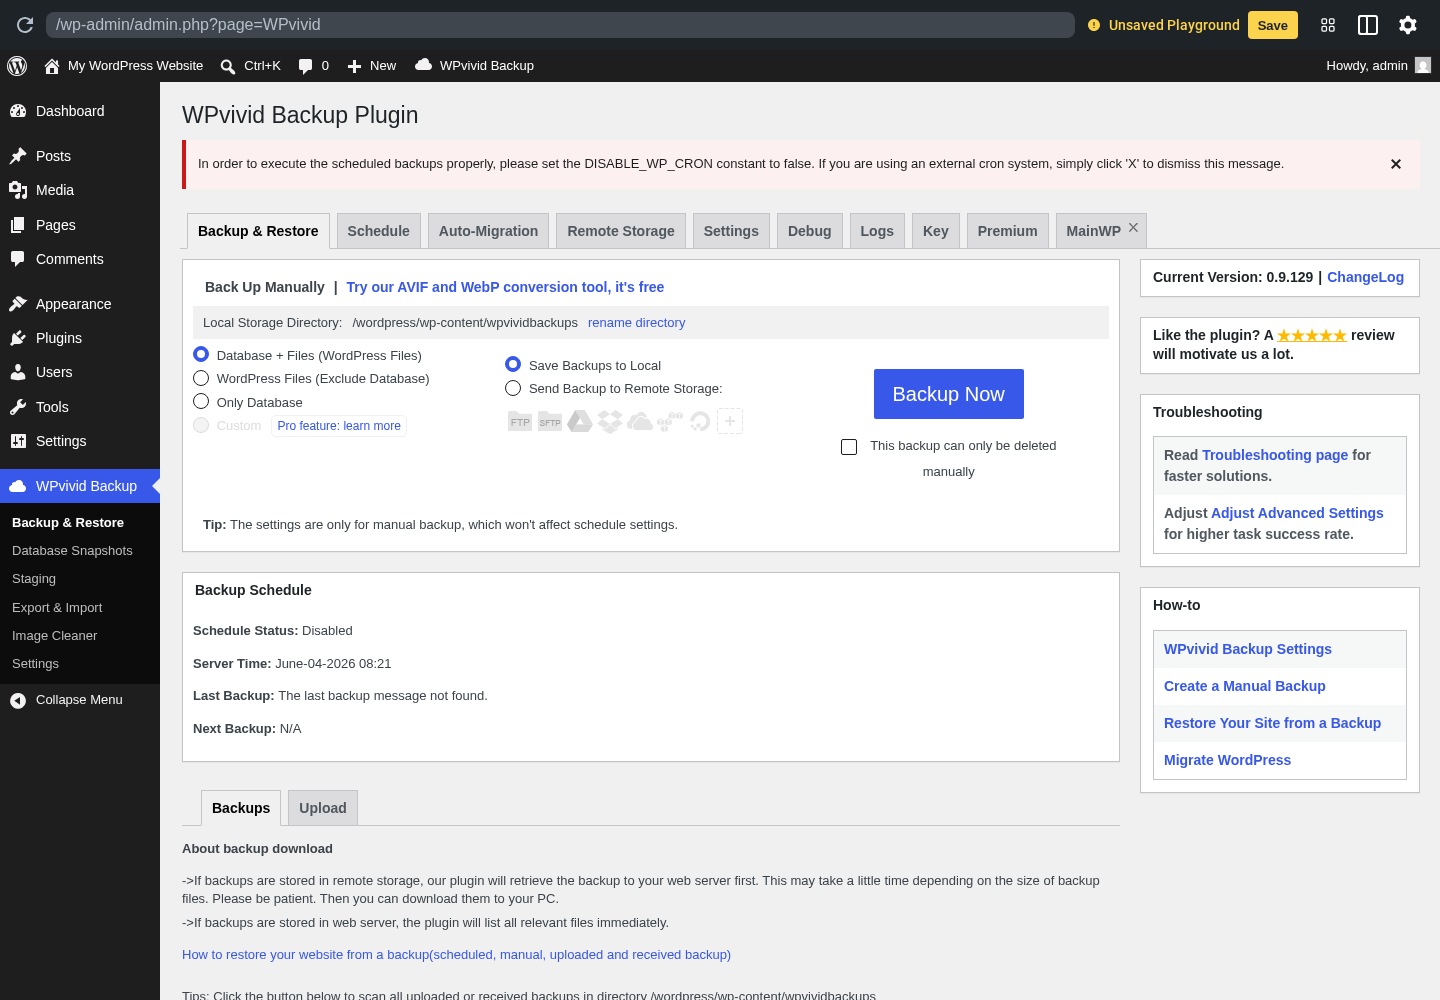1440x1000 pixels.
Task: Choose the DigitalOcean storage icon
Action: point(700,422)
